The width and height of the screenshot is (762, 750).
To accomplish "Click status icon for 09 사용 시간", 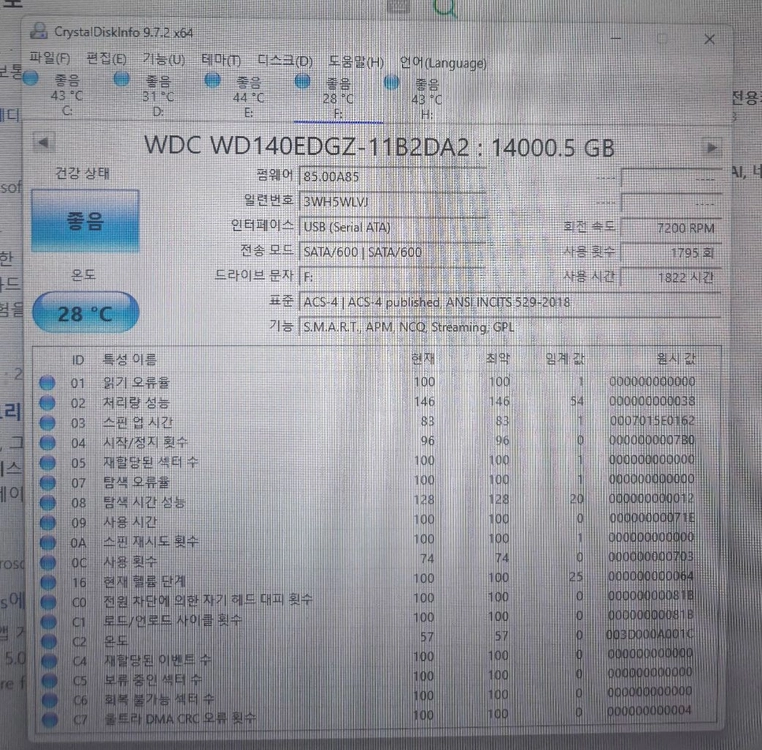I will pos(48,522).
